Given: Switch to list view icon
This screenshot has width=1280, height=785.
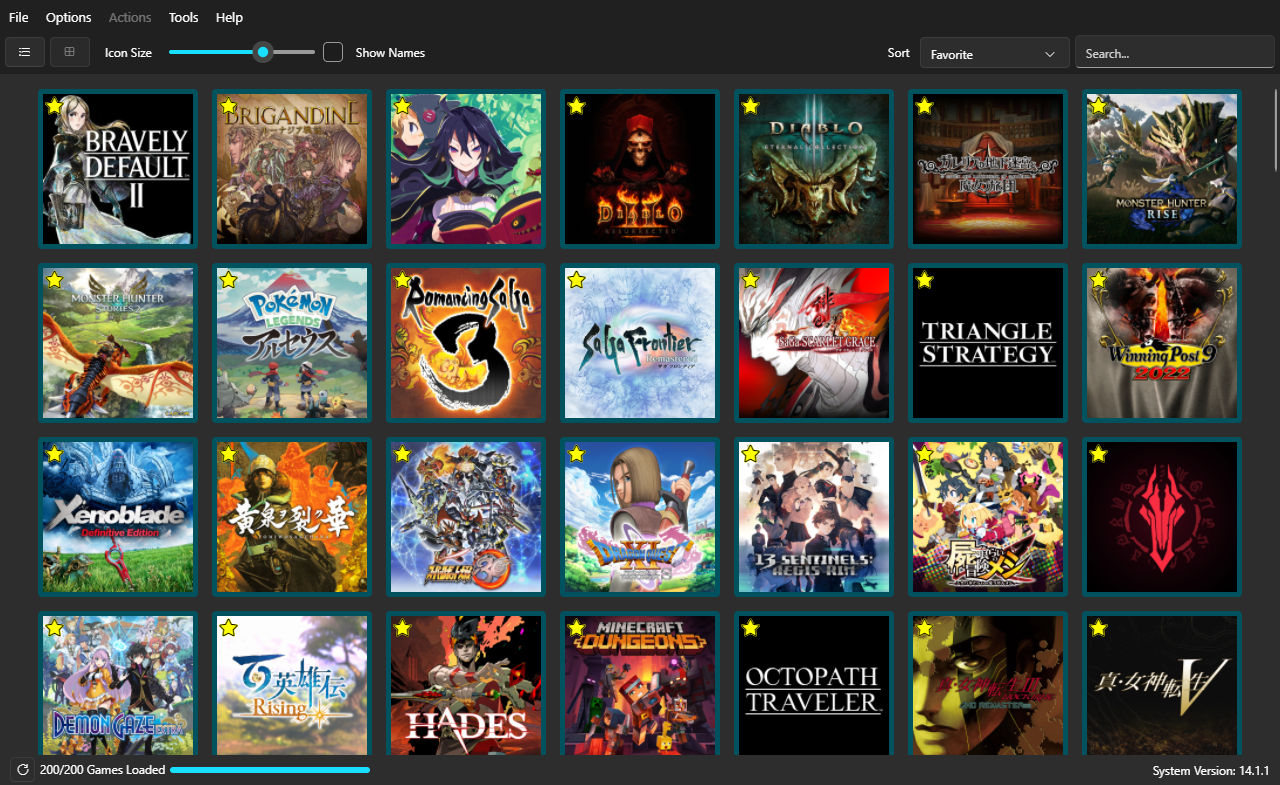Looking at the screenshot, I should (25, 52).
